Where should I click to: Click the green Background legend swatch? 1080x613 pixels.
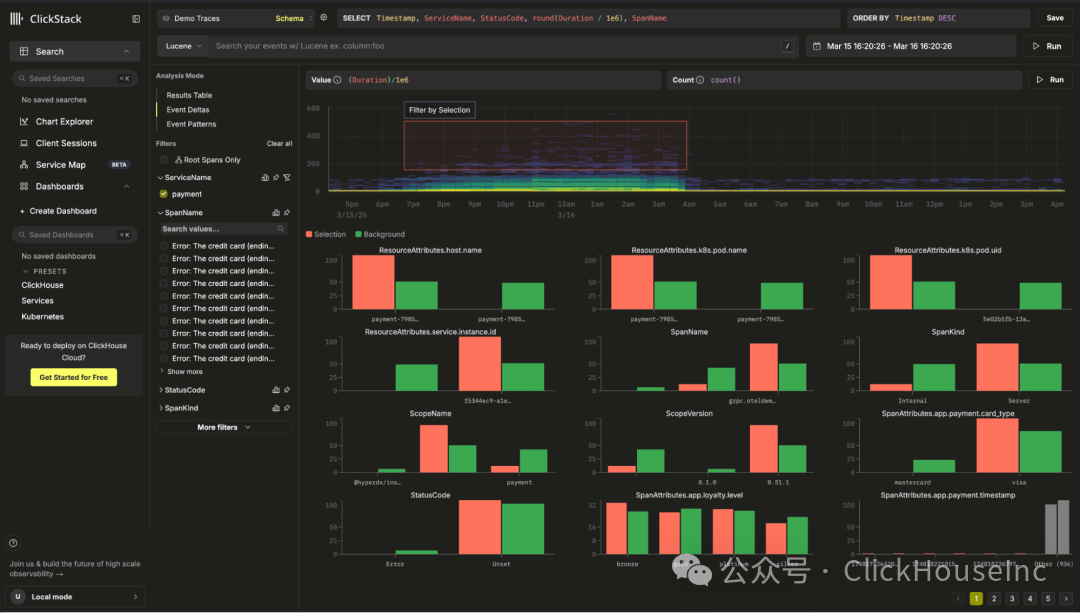coord(358,234)
